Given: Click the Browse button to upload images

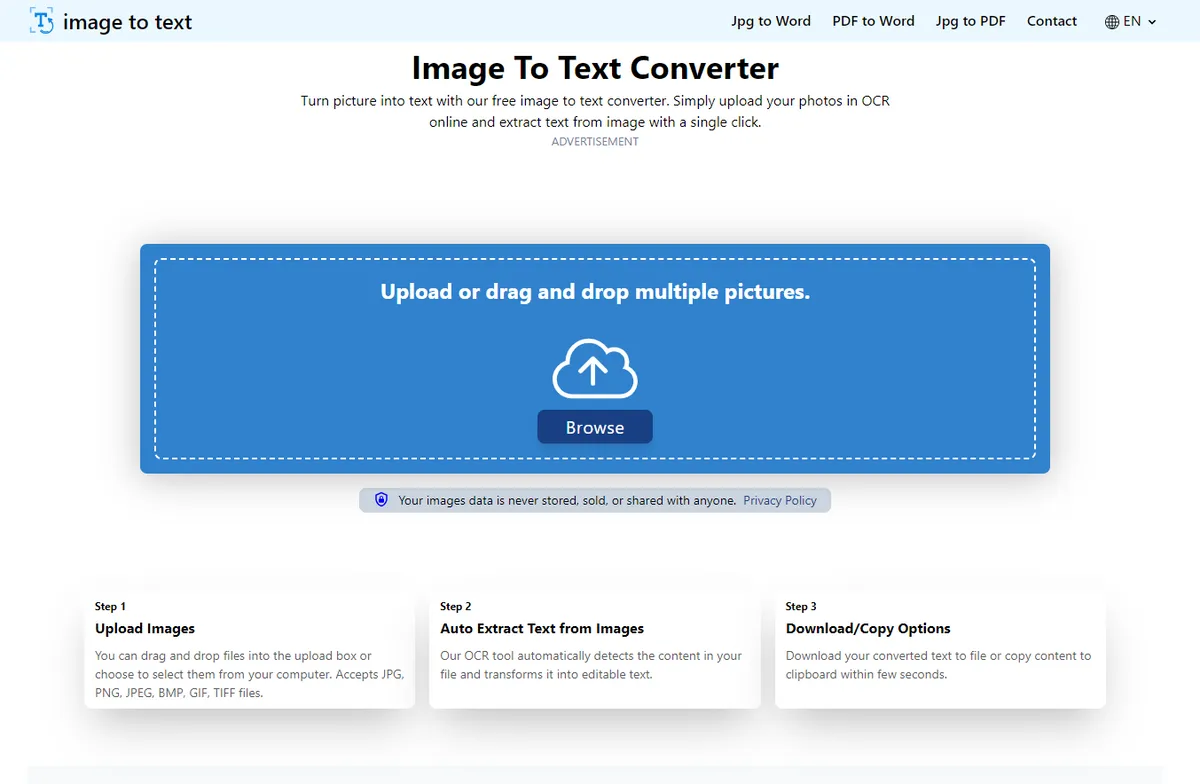Looking at the screenshot, I should 594,426.
